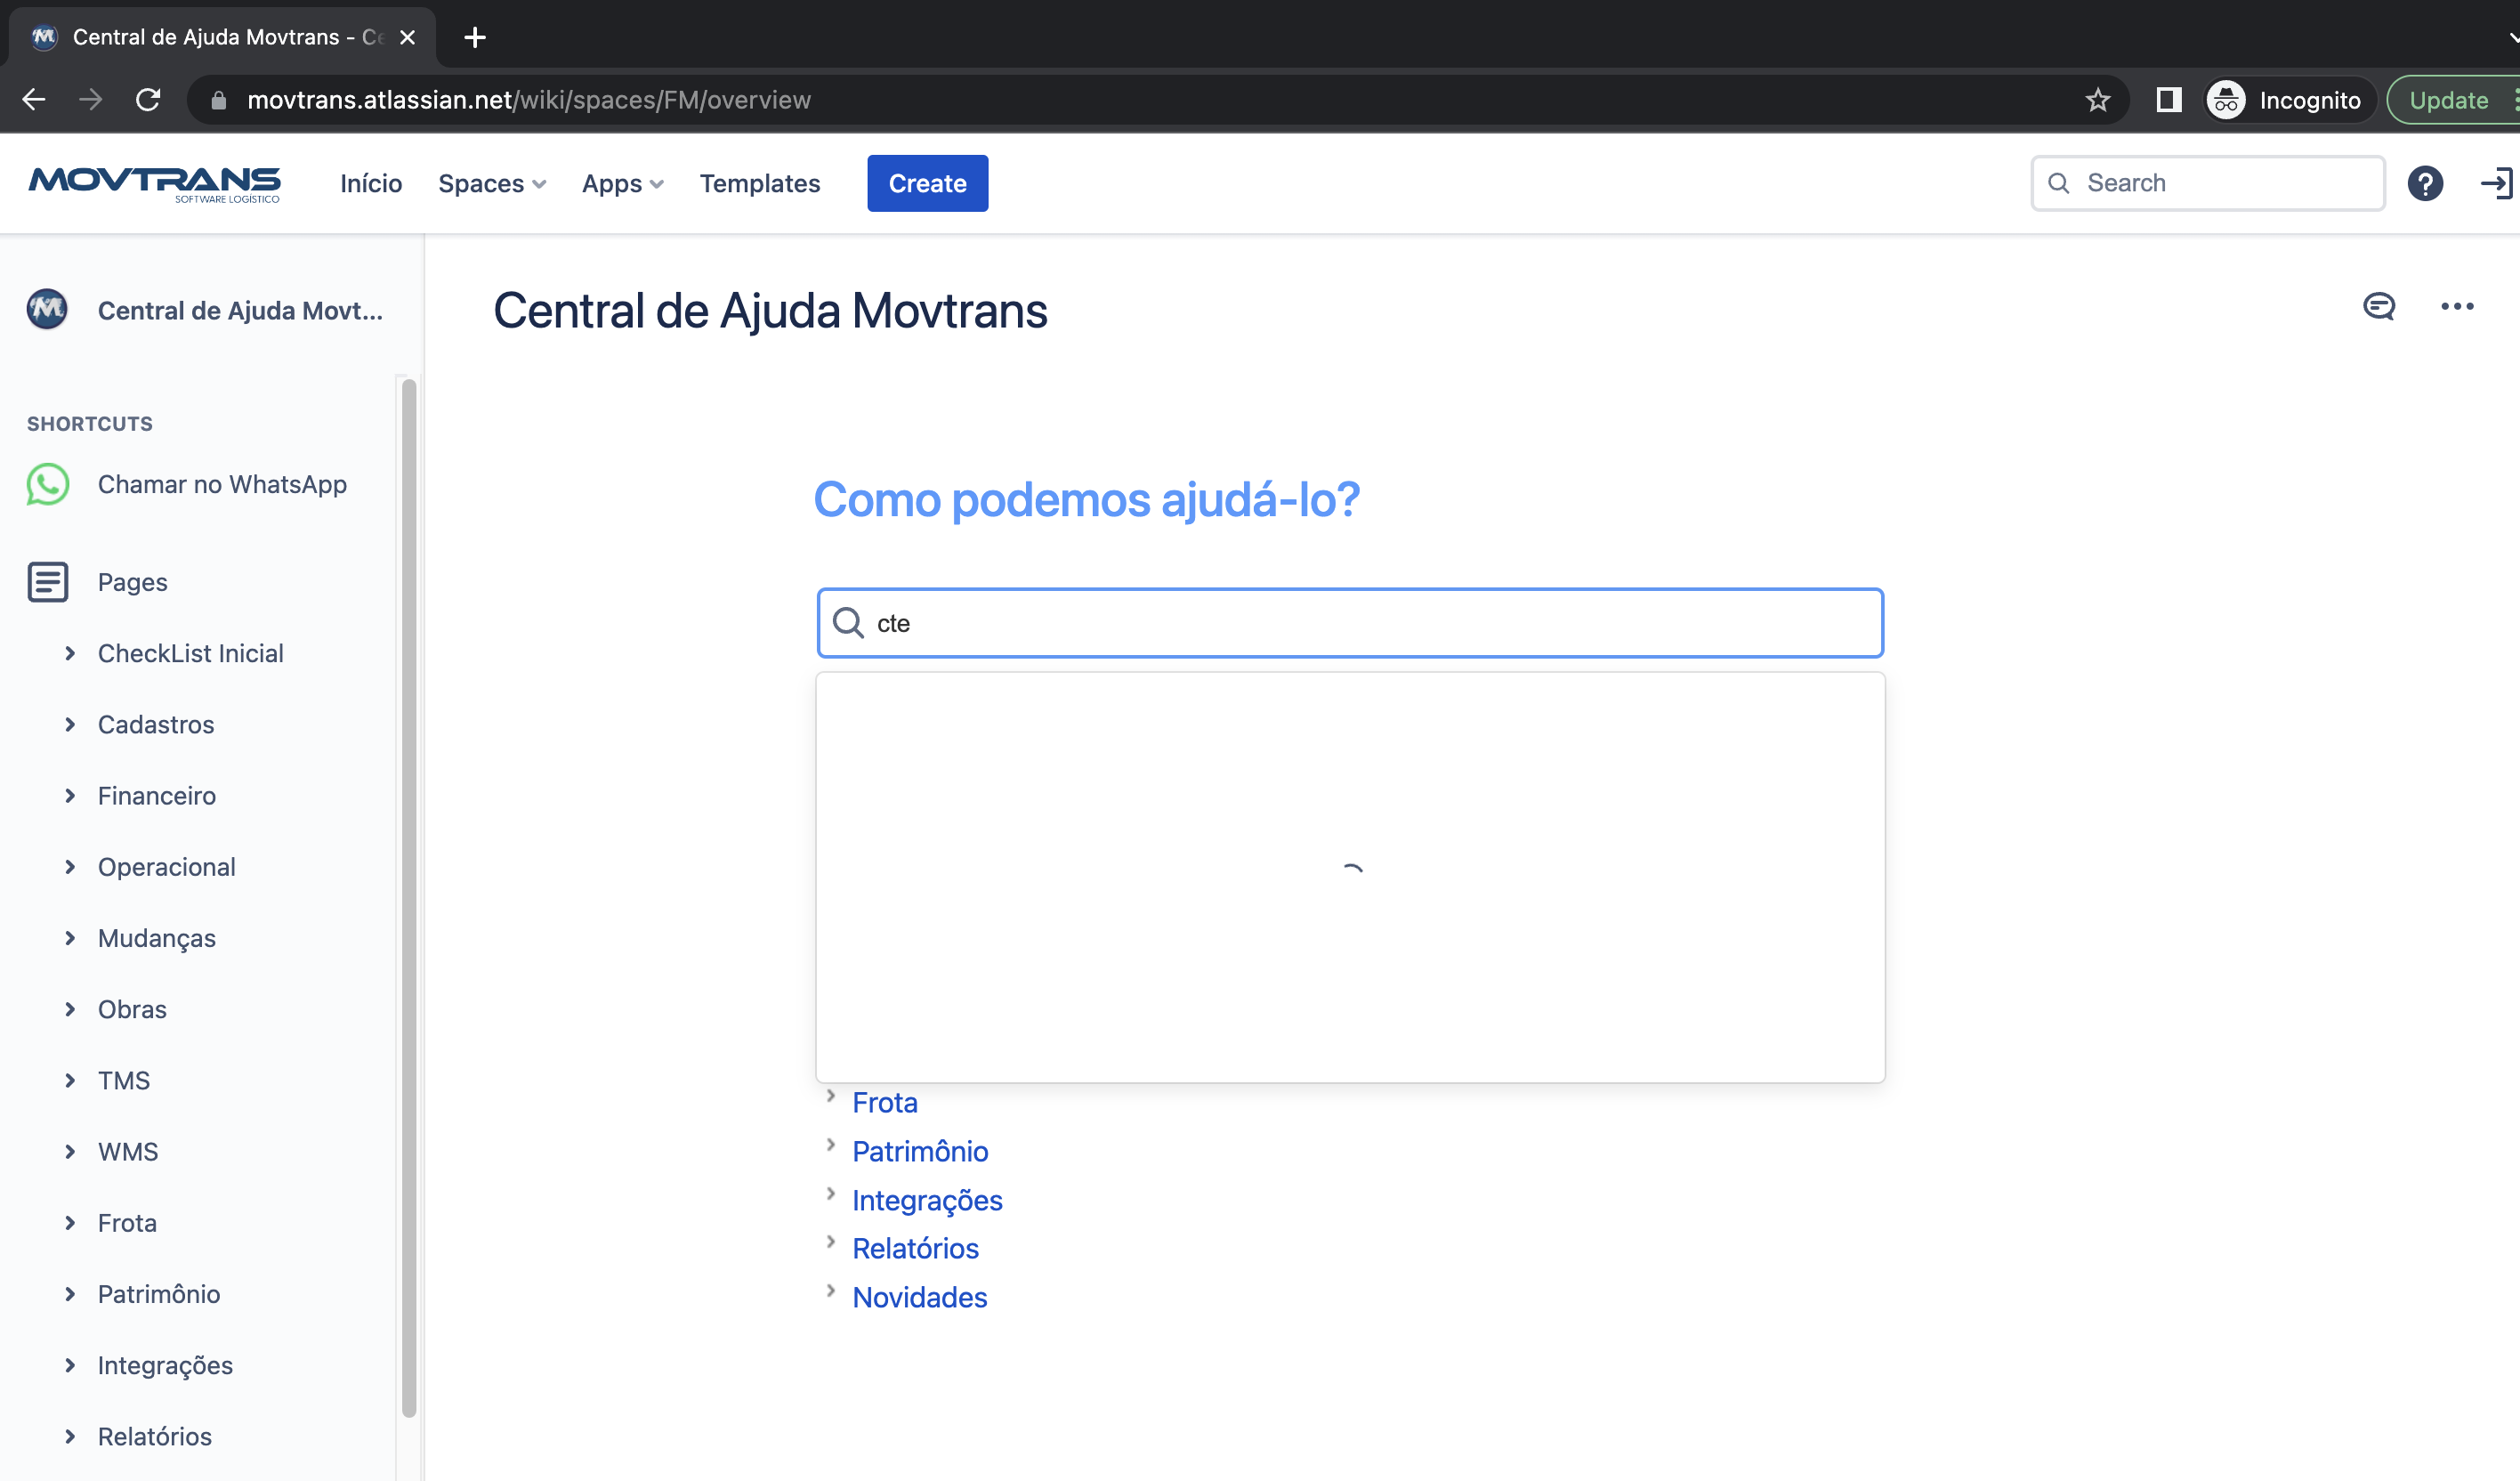Go to Início in the top navigation
Image resolution: width=2520 pixels, height=1481 pixels.
click(371, 183)
